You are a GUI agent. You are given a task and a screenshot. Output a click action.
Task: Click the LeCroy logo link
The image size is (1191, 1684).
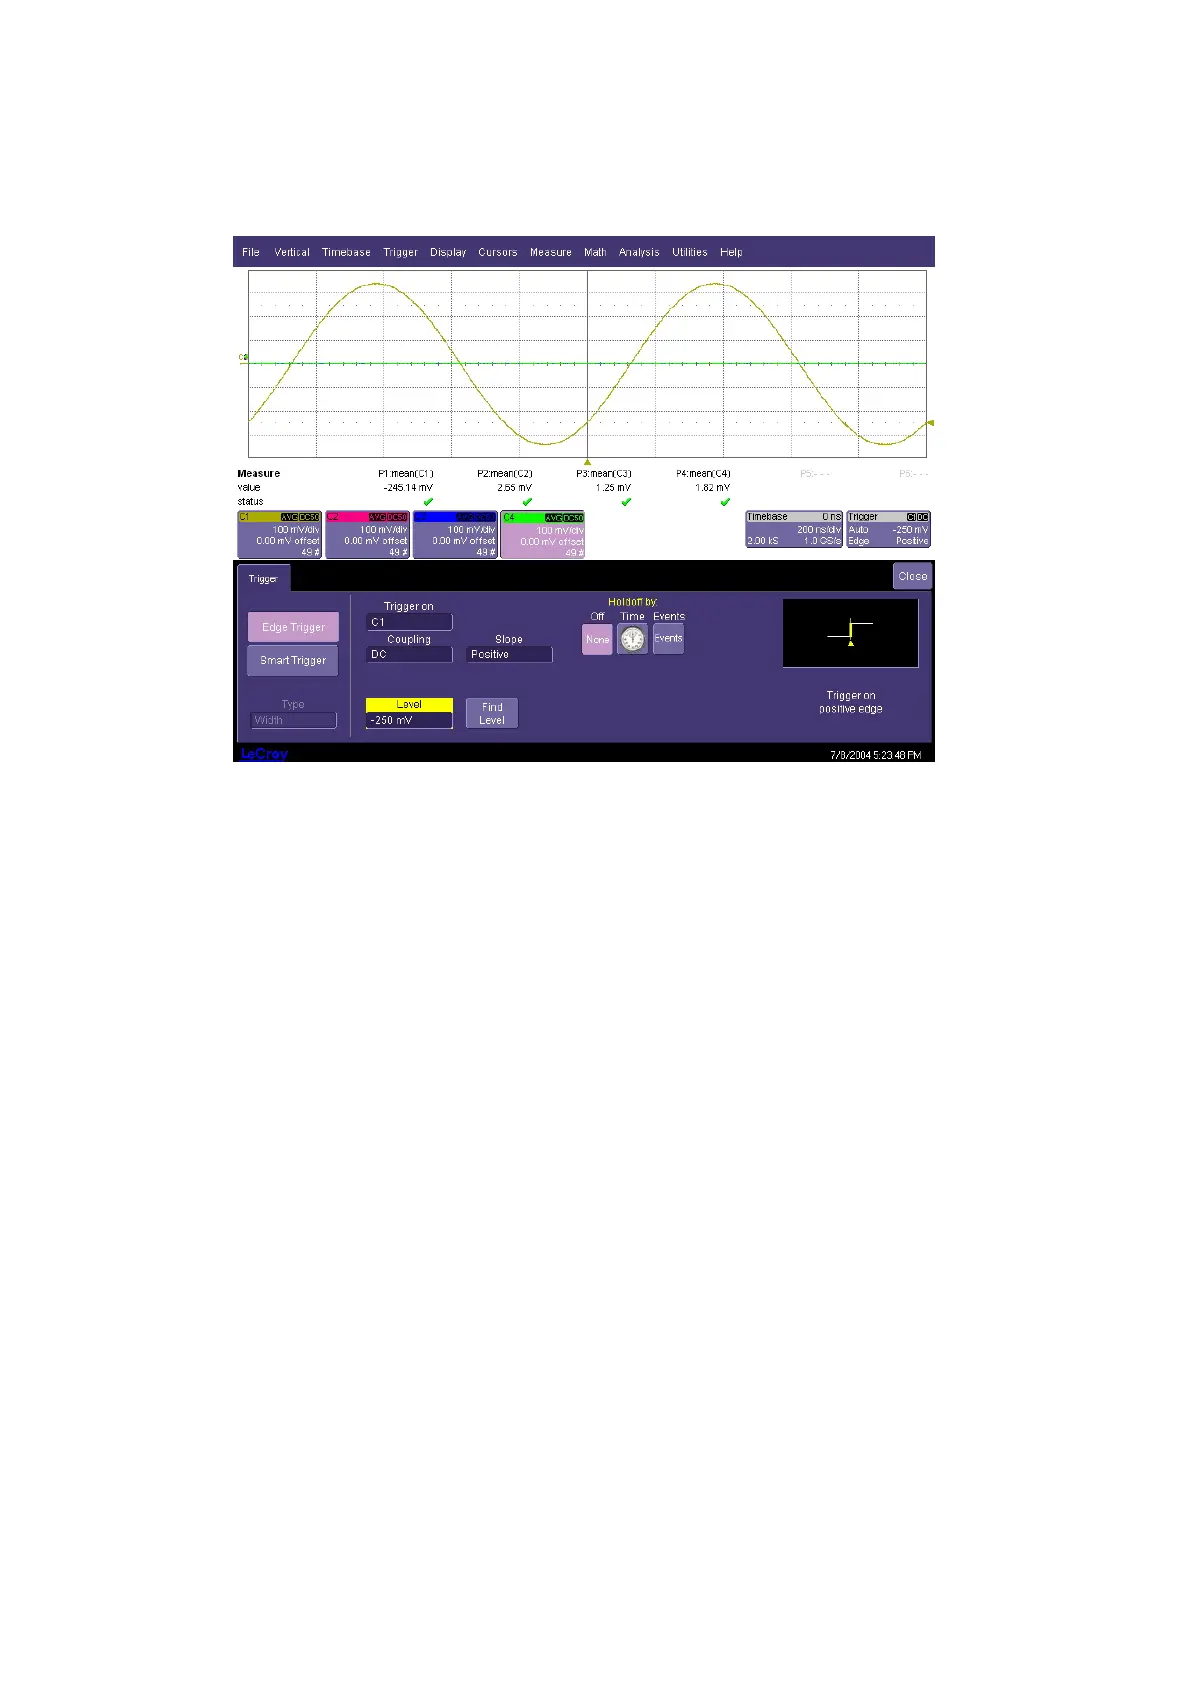264,754
